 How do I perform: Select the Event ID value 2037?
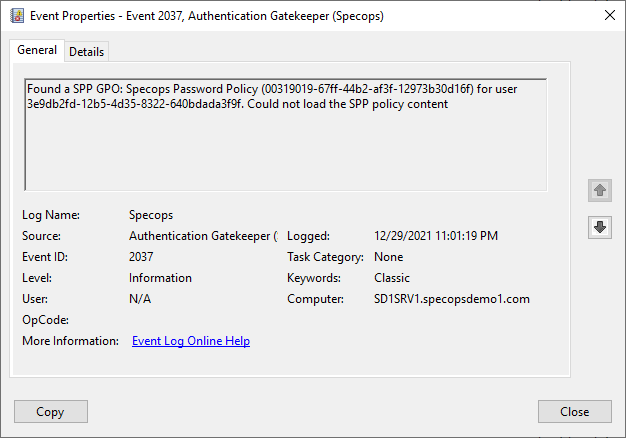coord(141,257)
